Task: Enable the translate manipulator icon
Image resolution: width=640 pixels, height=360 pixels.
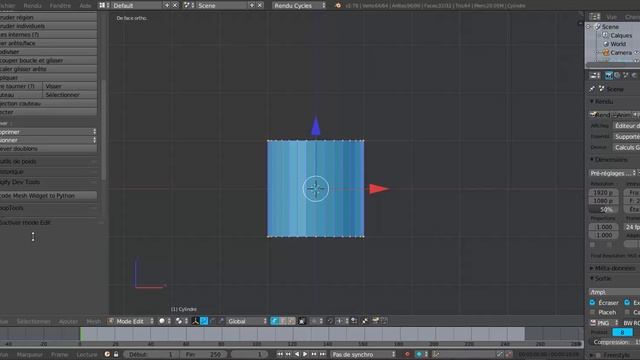Action: tap(204, 321)
